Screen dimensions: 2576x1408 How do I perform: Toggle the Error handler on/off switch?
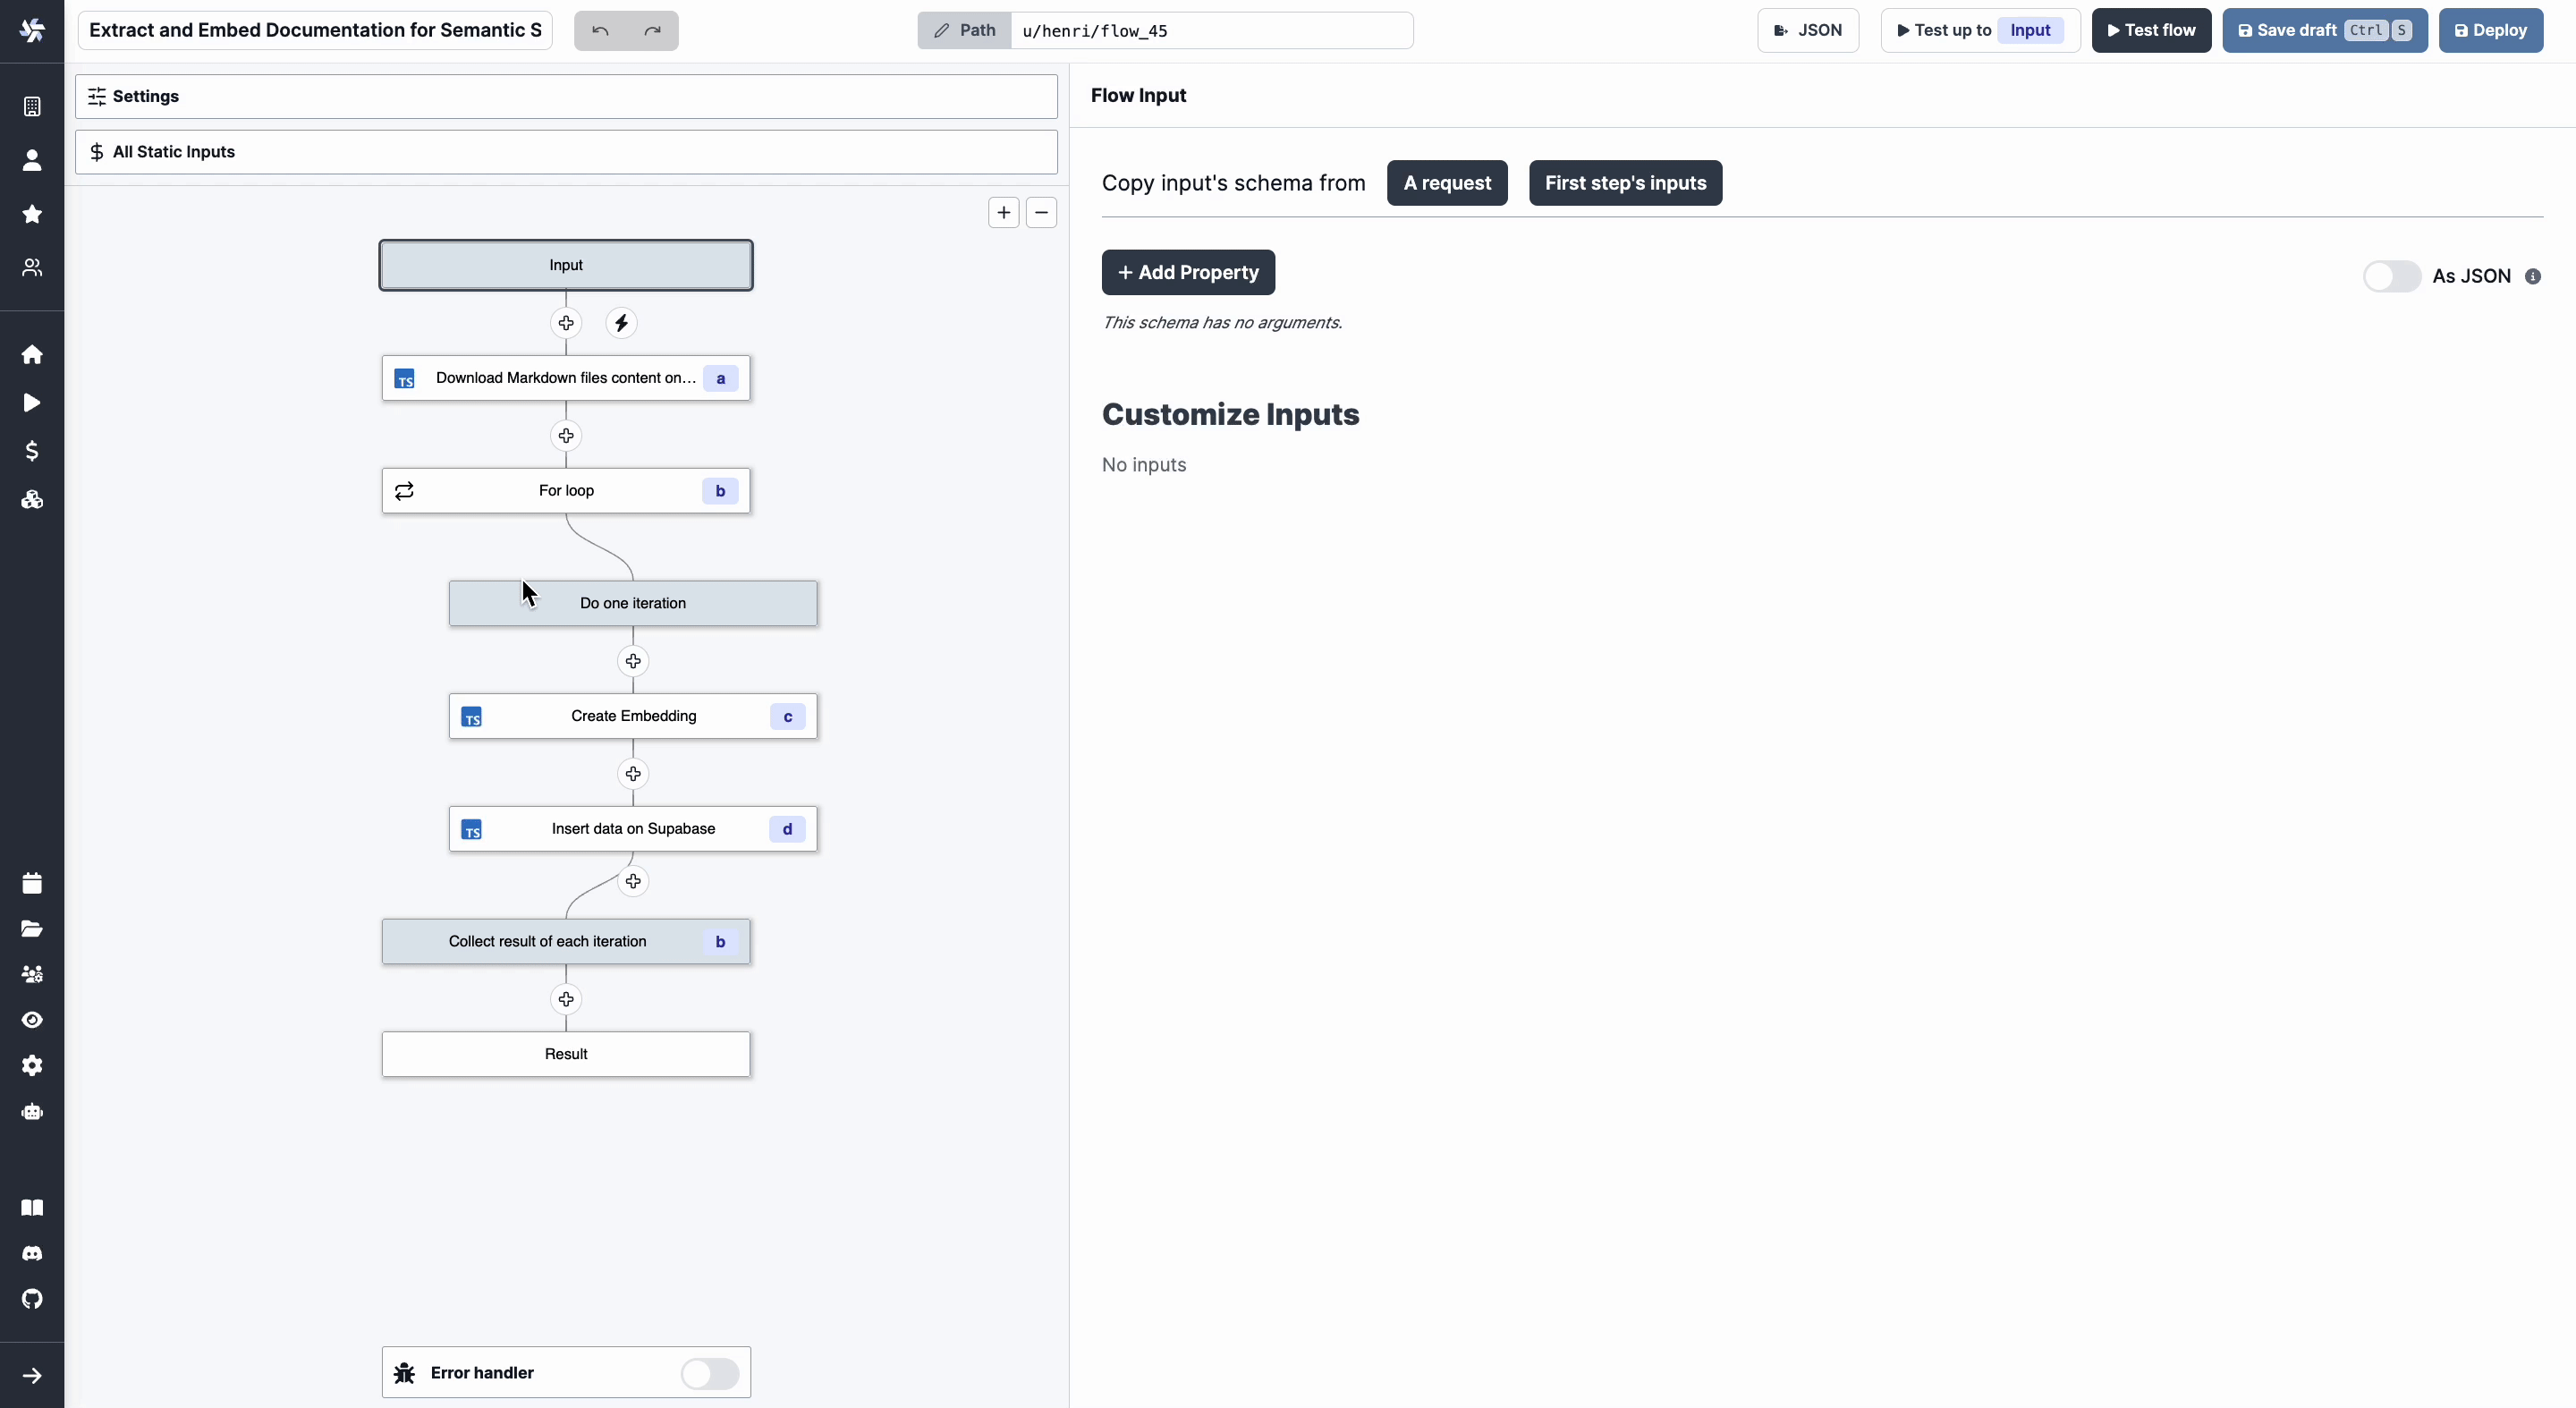point(708,1371)
